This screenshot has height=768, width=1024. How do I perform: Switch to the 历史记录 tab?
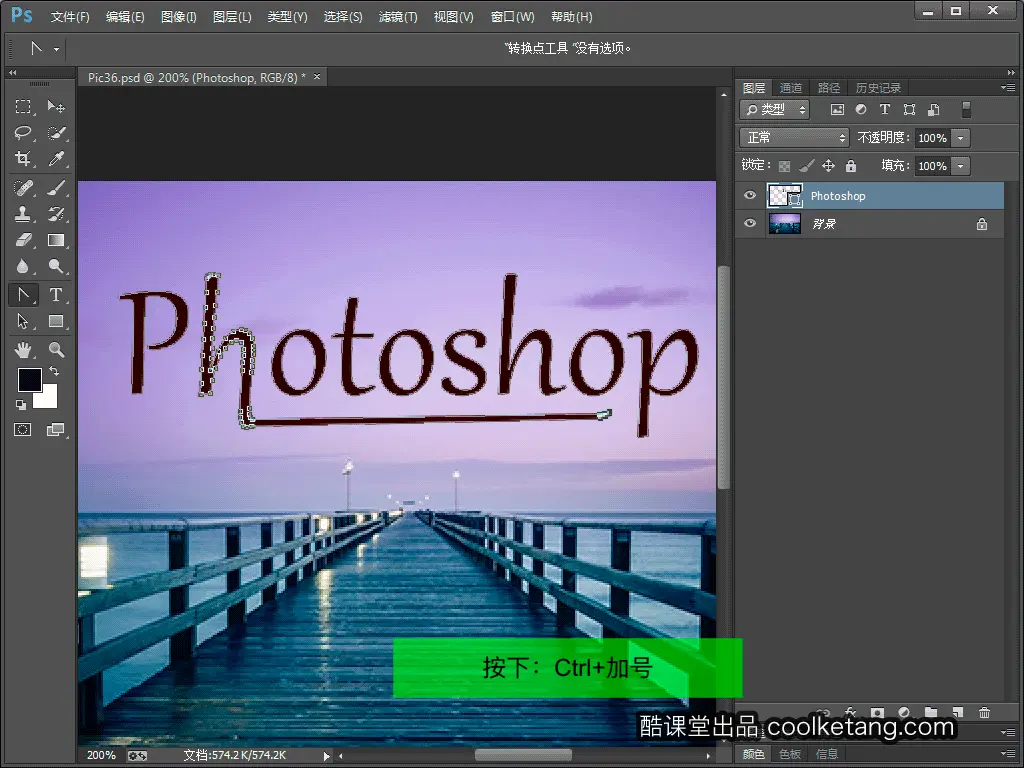click(x=878, y=88)
